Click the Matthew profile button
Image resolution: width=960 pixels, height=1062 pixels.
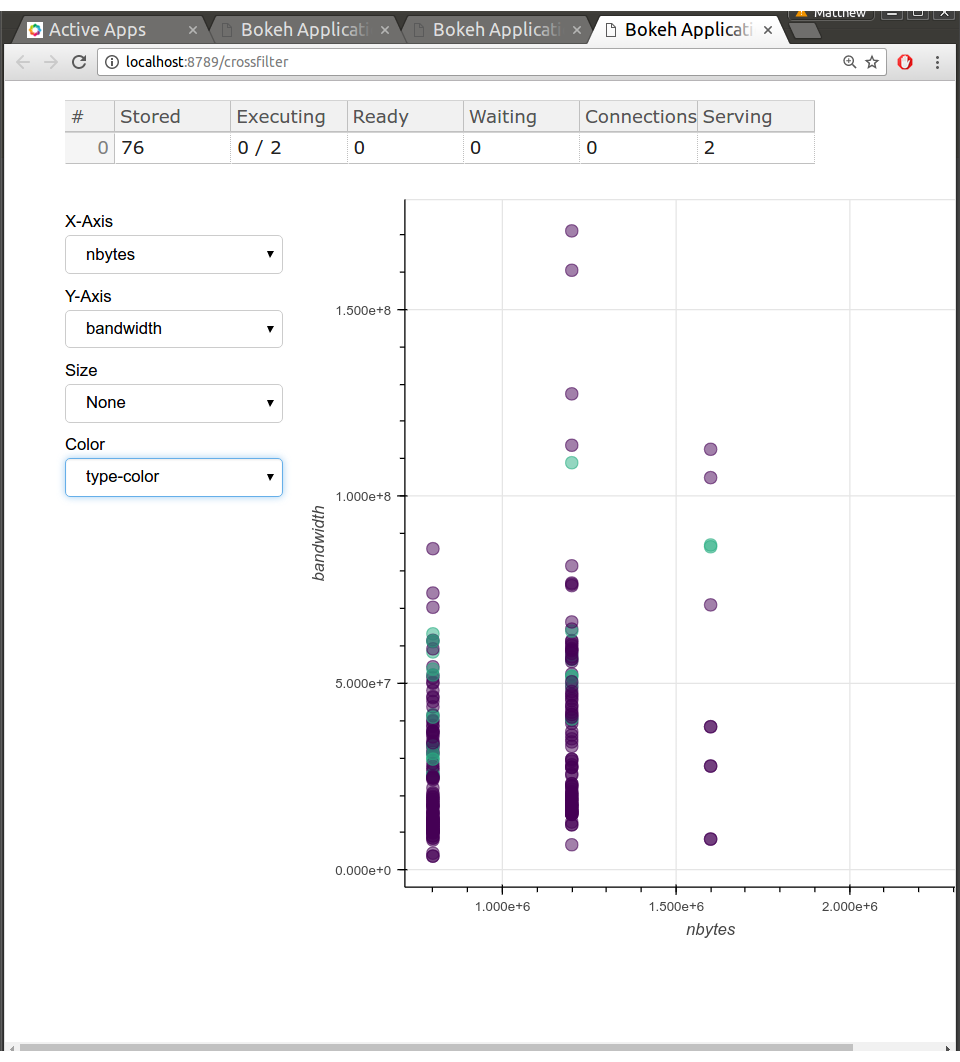pos(838,12)
